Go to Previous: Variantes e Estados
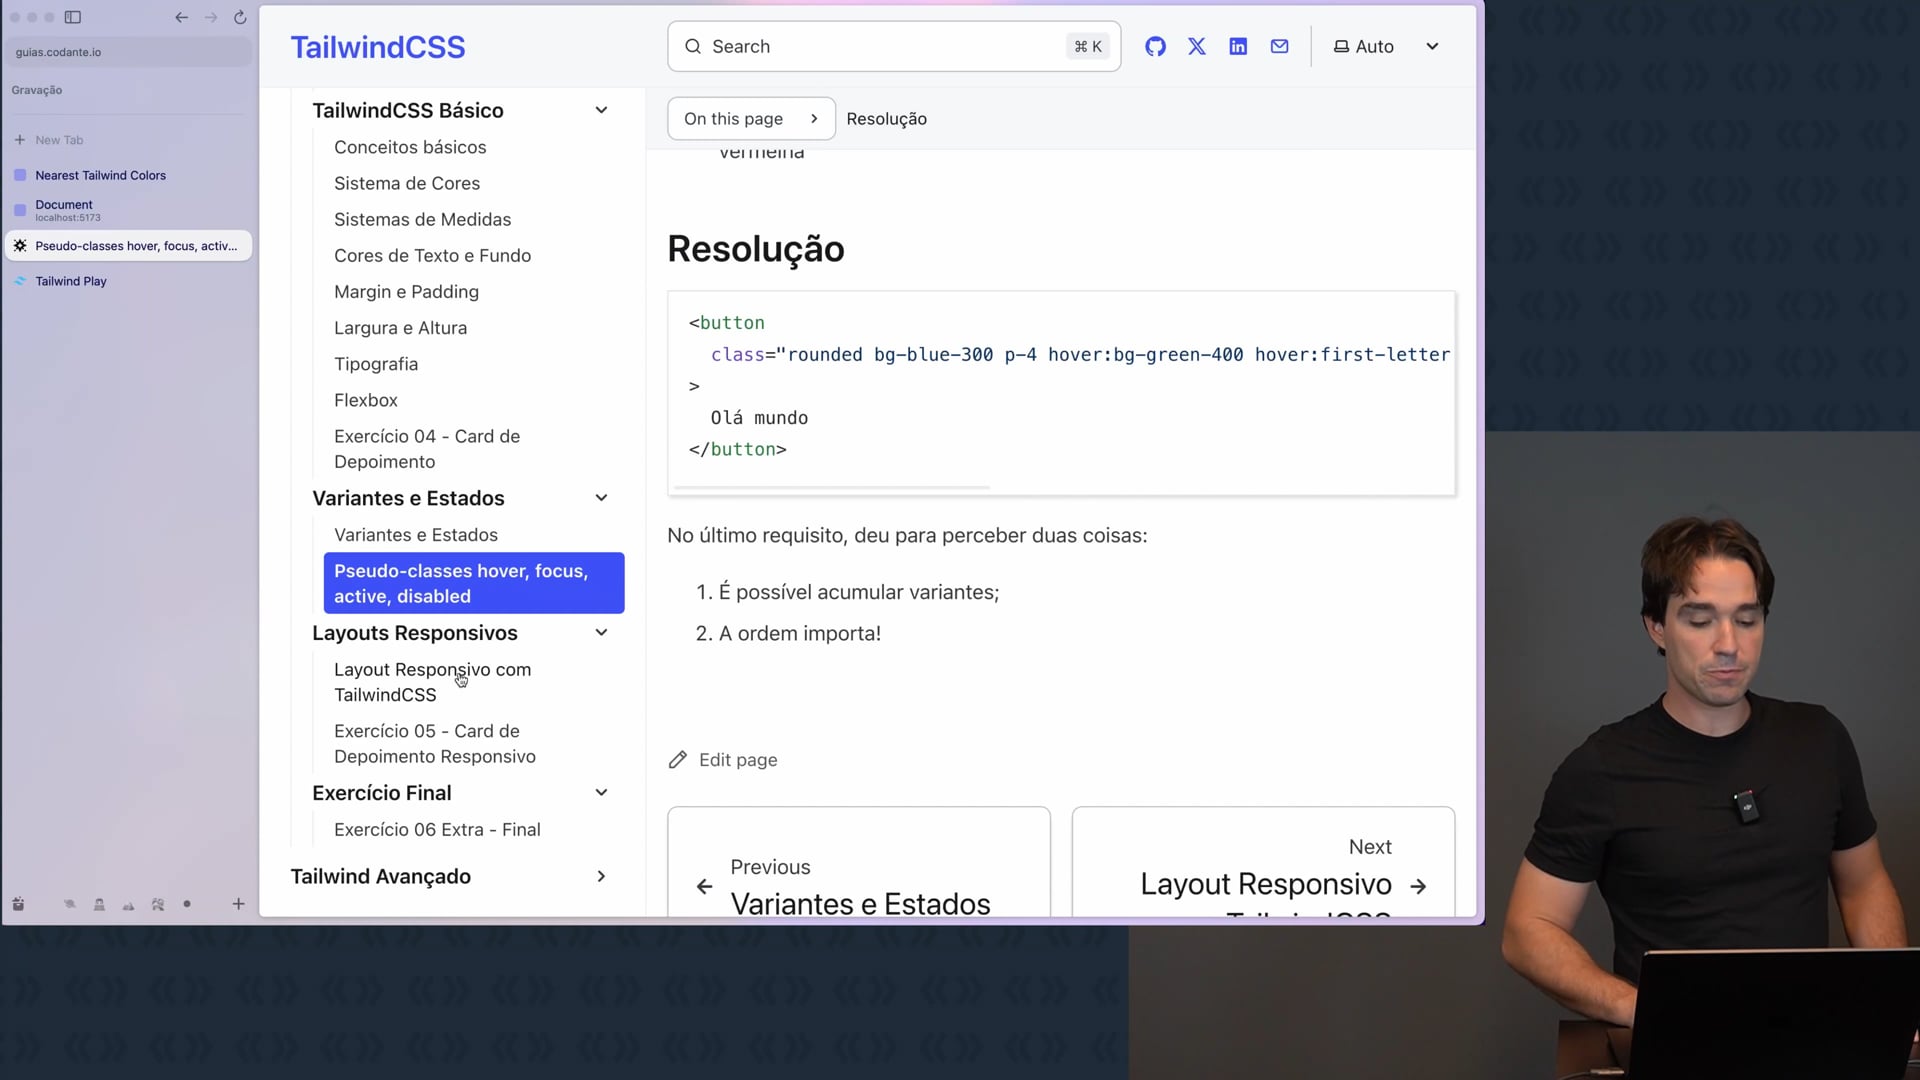Viewport: 1920px width, 1080px height. click(x=858, y=886)
